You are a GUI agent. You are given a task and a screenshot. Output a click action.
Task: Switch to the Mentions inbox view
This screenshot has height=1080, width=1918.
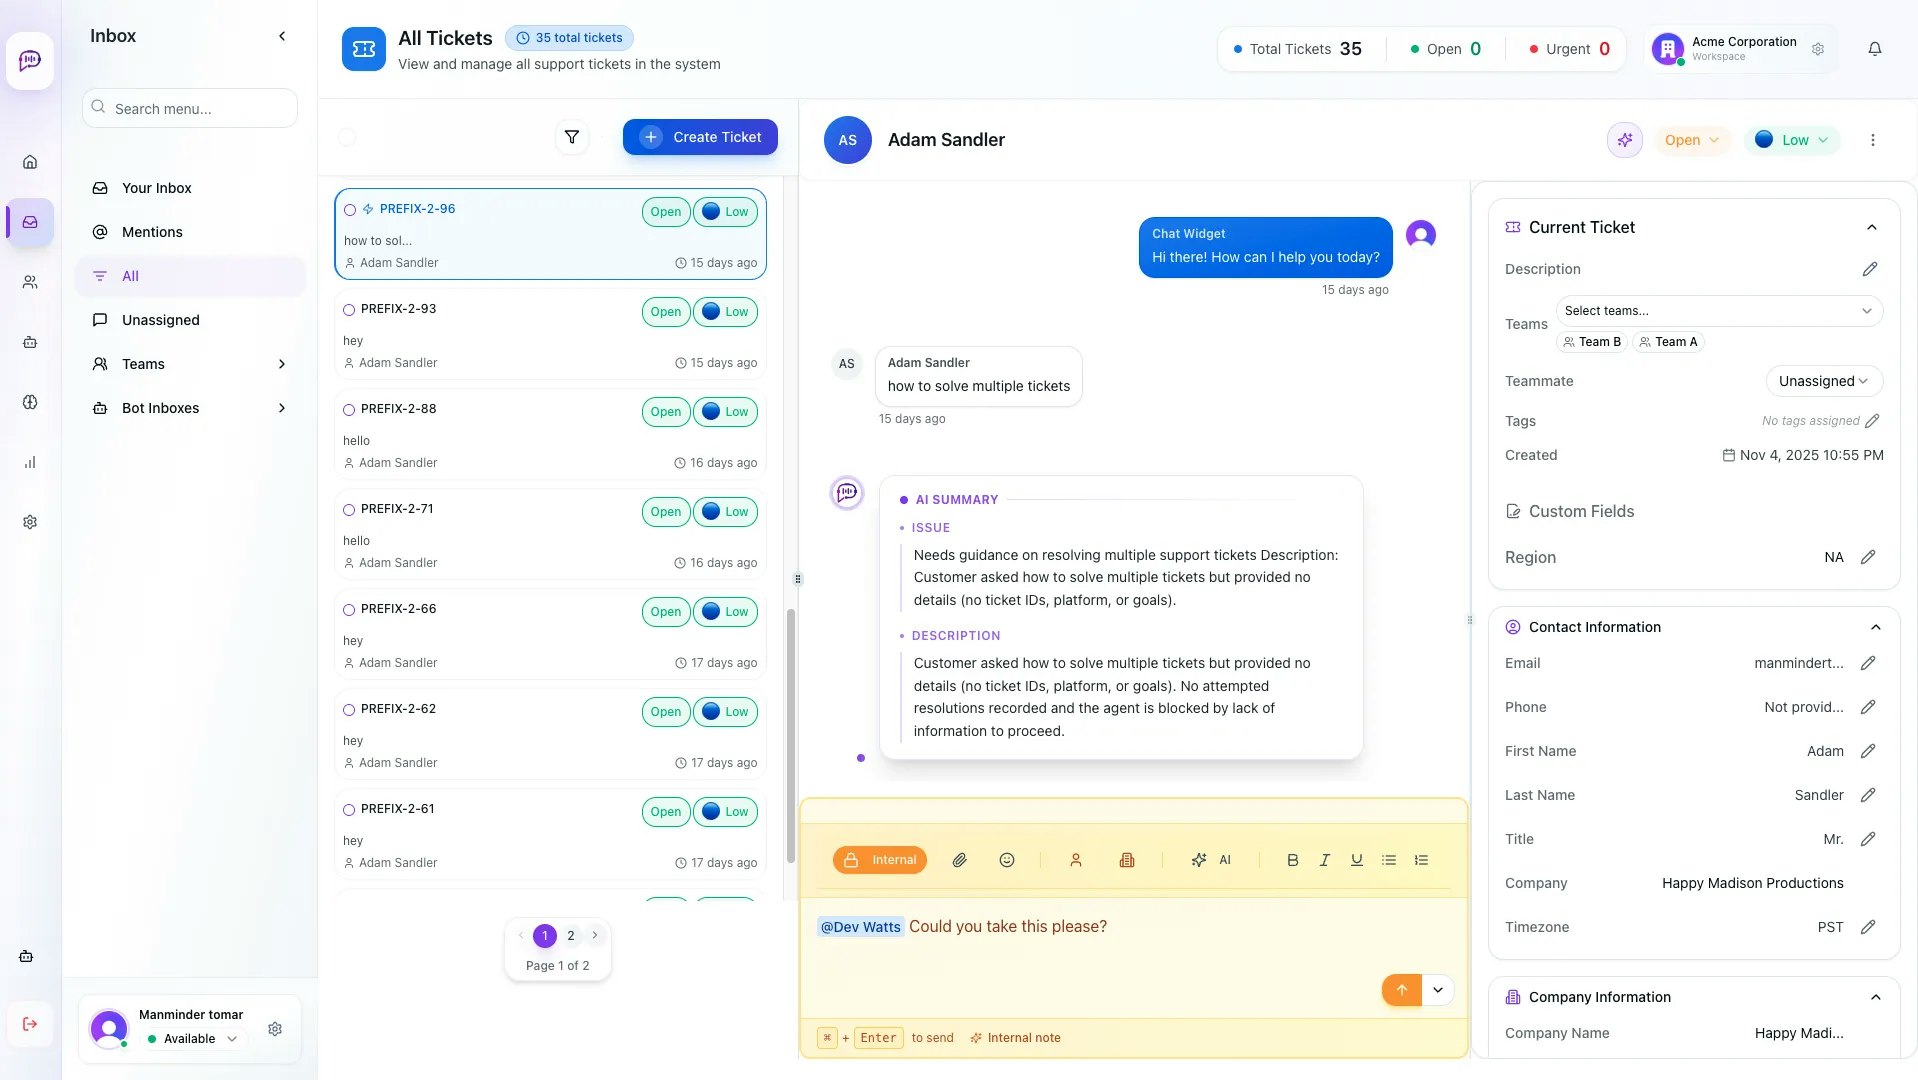pos(152,232)
